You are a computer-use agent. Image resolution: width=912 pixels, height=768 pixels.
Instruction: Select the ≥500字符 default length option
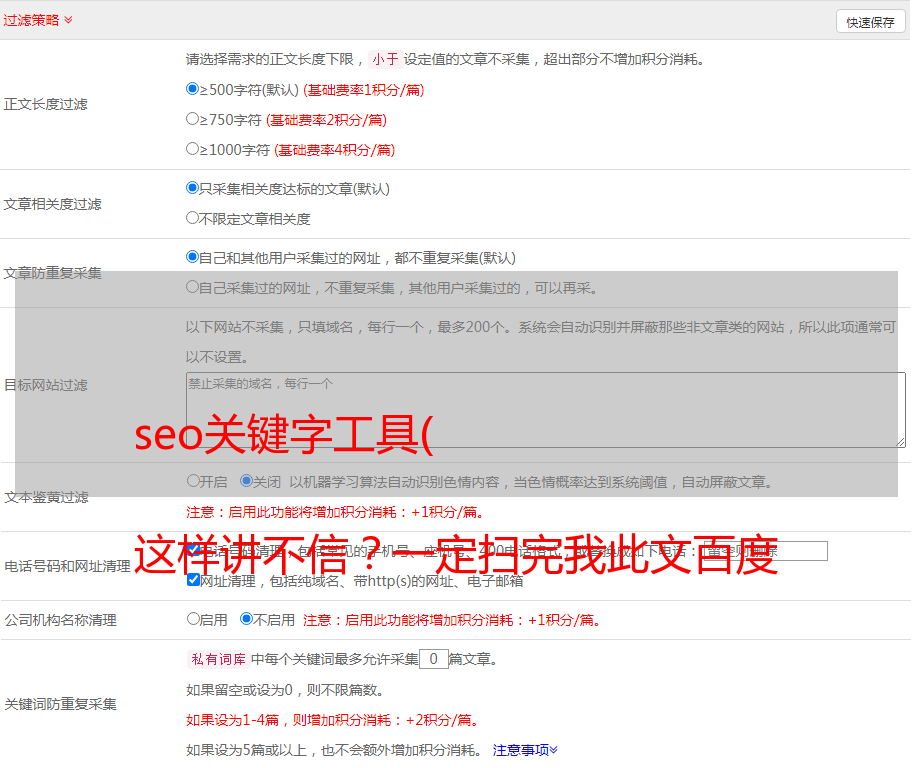[192, 88]
